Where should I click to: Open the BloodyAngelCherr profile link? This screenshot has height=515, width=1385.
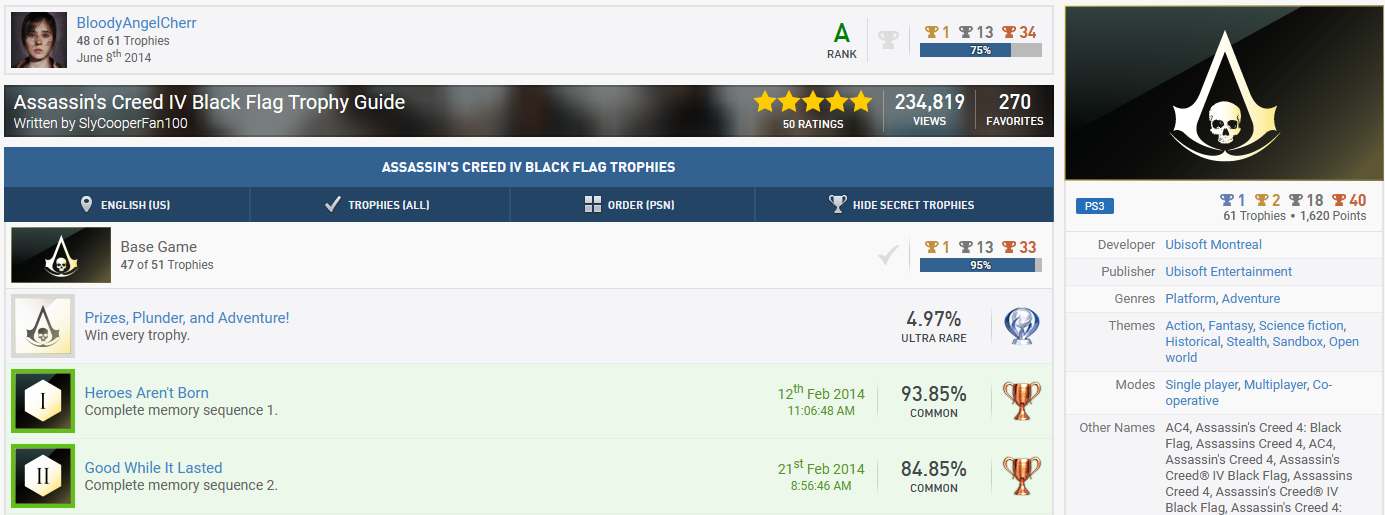[136, 23]
